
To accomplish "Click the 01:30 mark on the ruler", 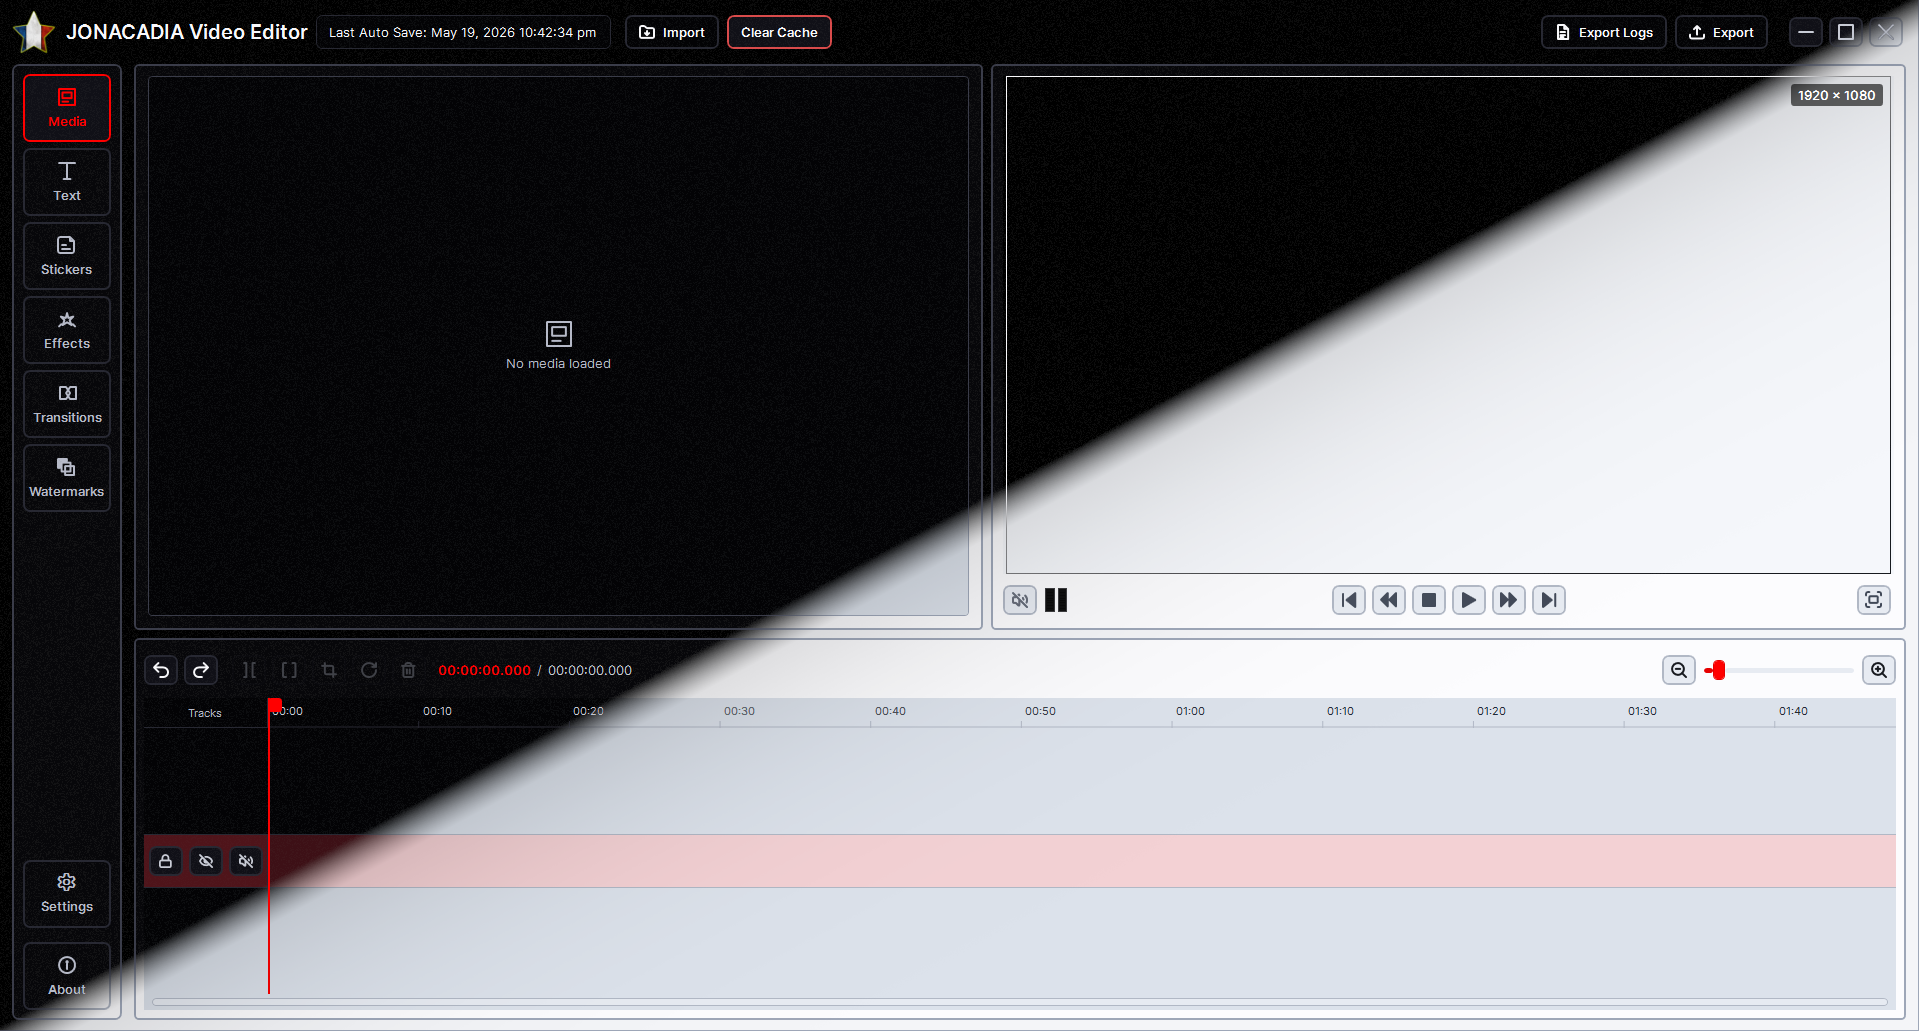I will click(x=1642, y=711).
